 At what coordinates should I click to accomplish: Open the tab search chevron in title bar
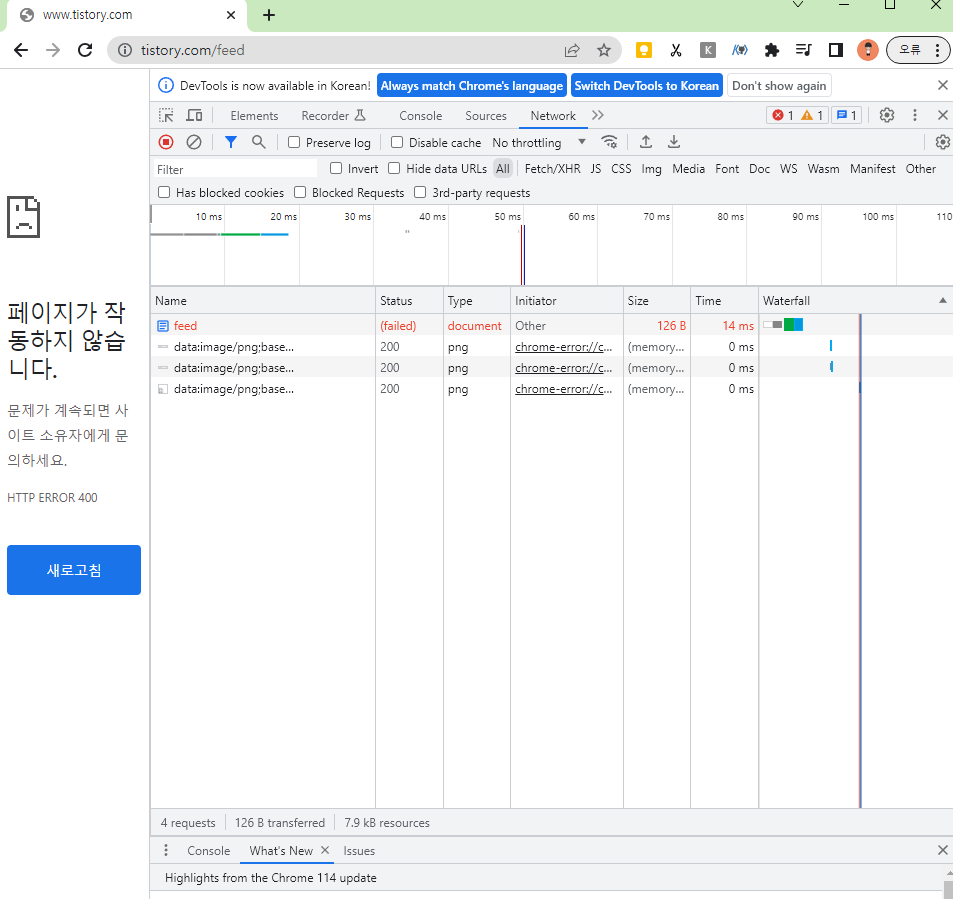coord(798,5)
